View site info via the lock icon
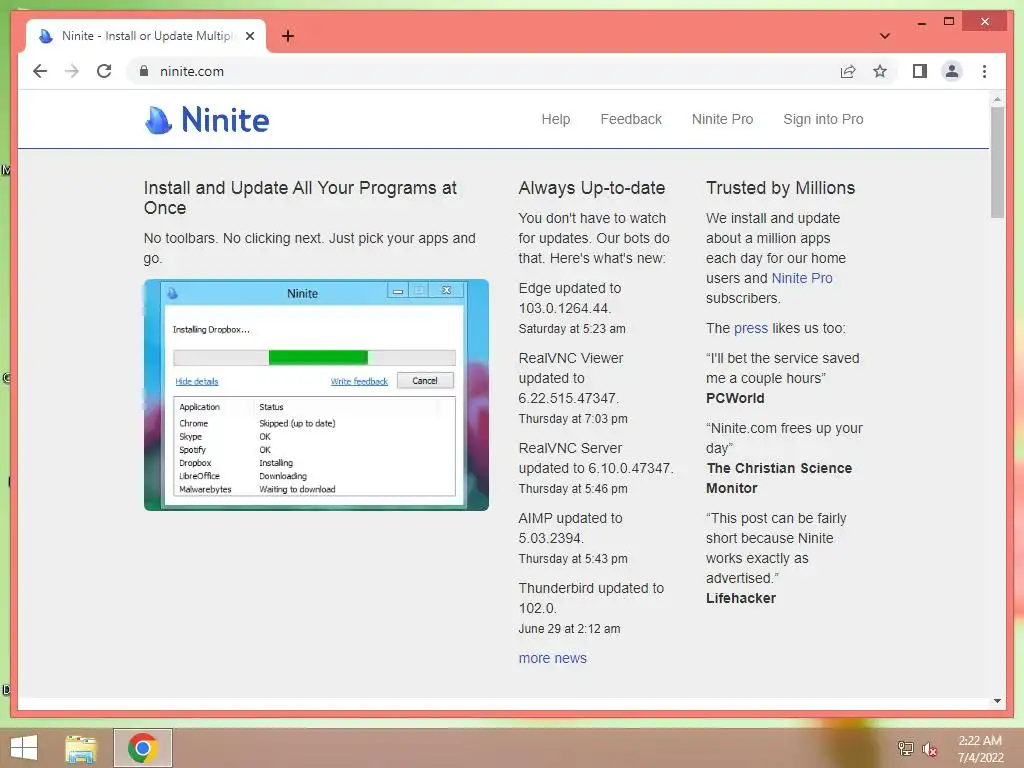The height and width of the screenshot is (768, 1024). [x=144, y=71]
